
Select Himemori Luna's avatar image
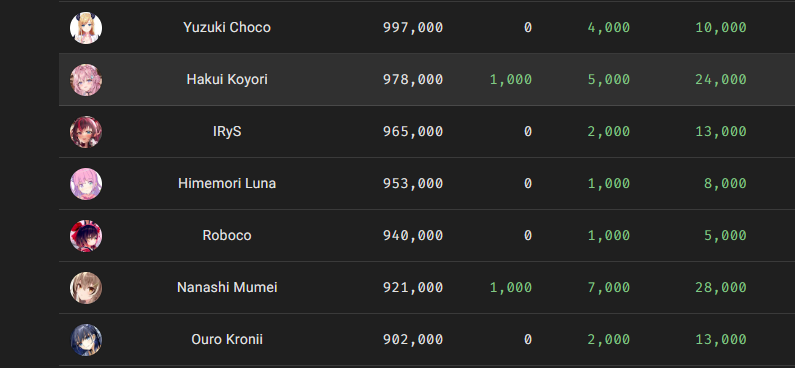86,183
